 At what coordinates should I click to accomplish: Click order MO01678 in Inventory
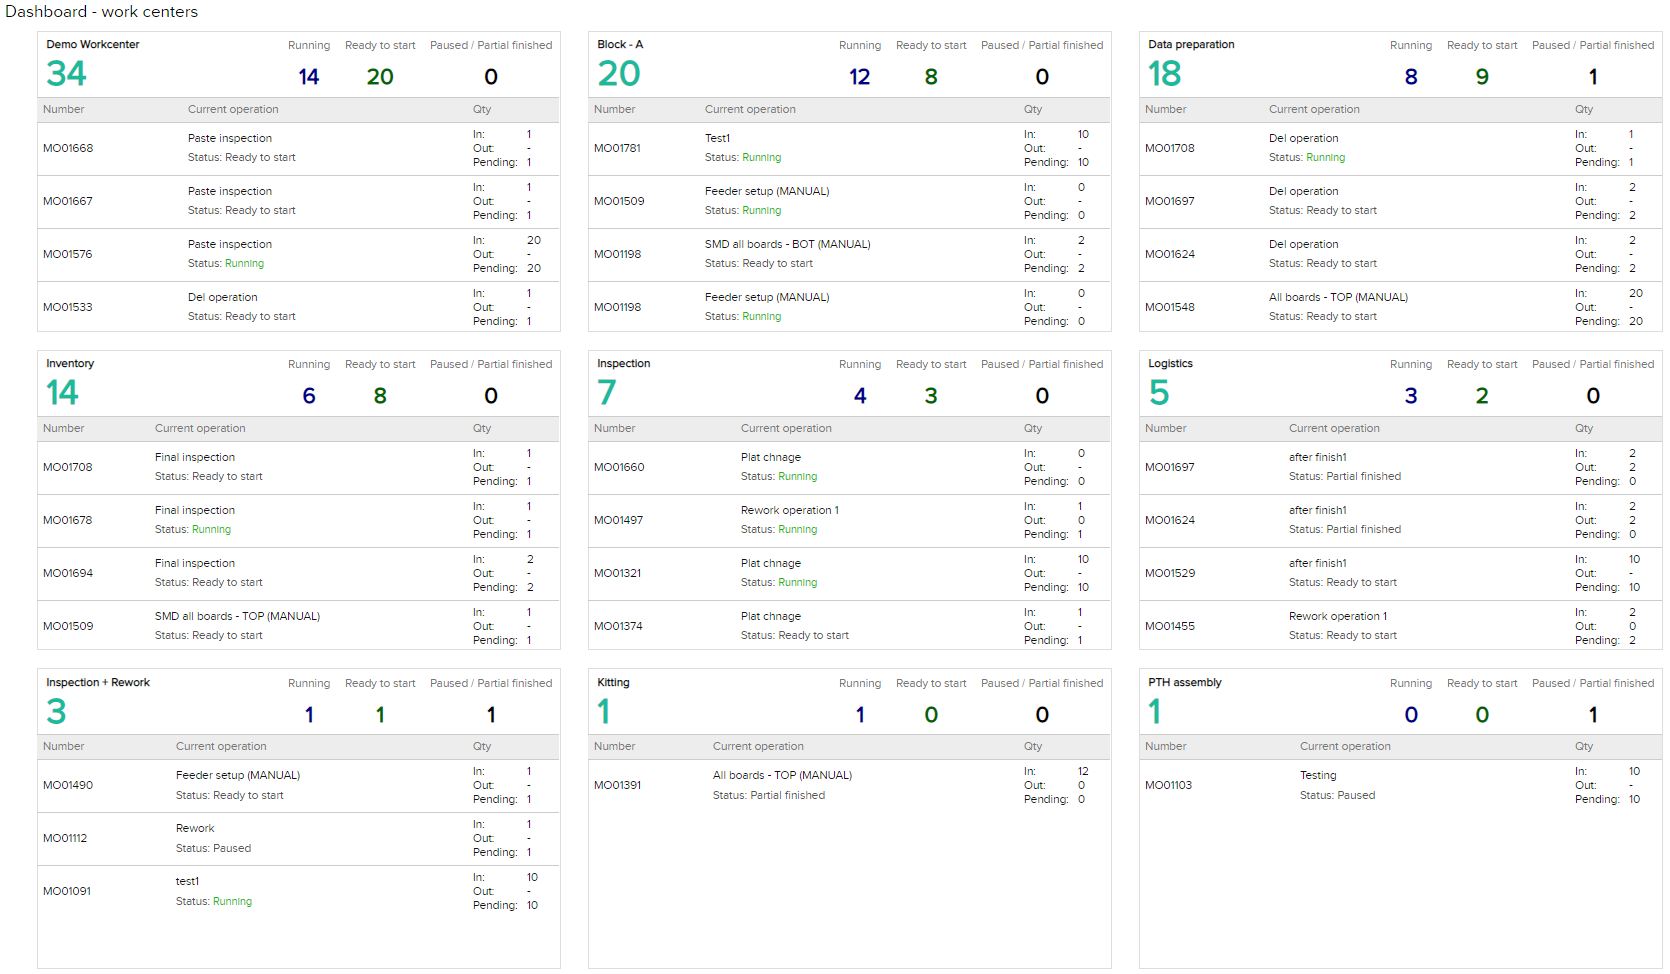pyautogui.click(x=68, y=520)
